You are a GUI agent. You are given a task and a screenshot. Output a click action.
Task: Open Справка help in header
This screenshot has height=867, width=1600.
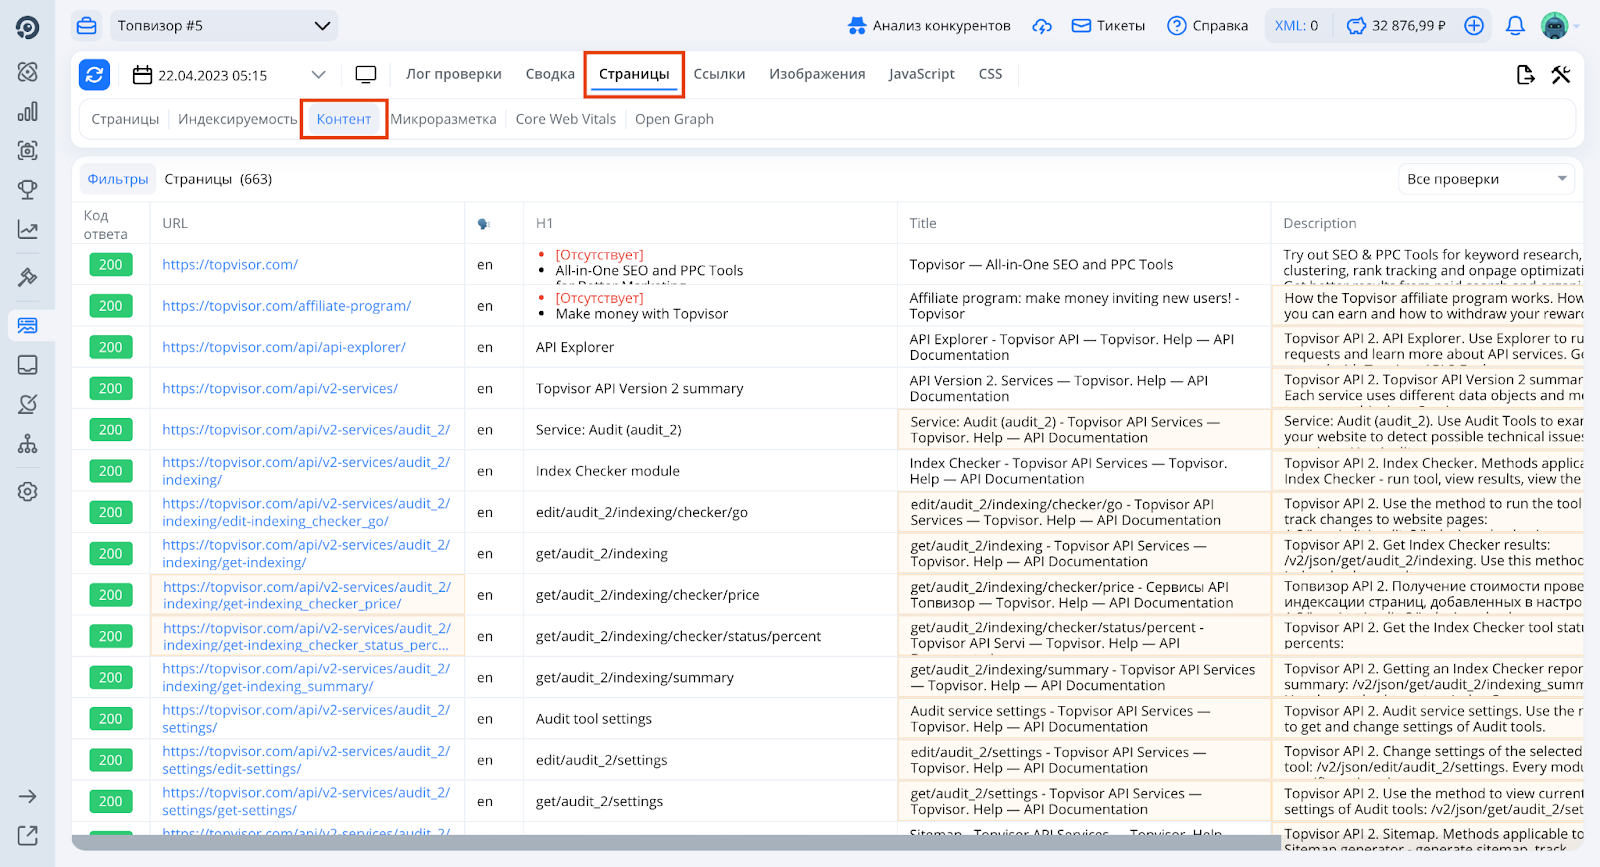1207,26
